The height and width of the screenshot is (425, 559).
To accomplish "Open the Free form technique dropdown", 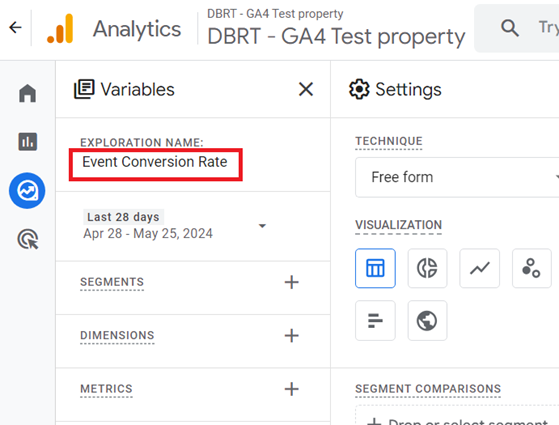I will point(457,177).
